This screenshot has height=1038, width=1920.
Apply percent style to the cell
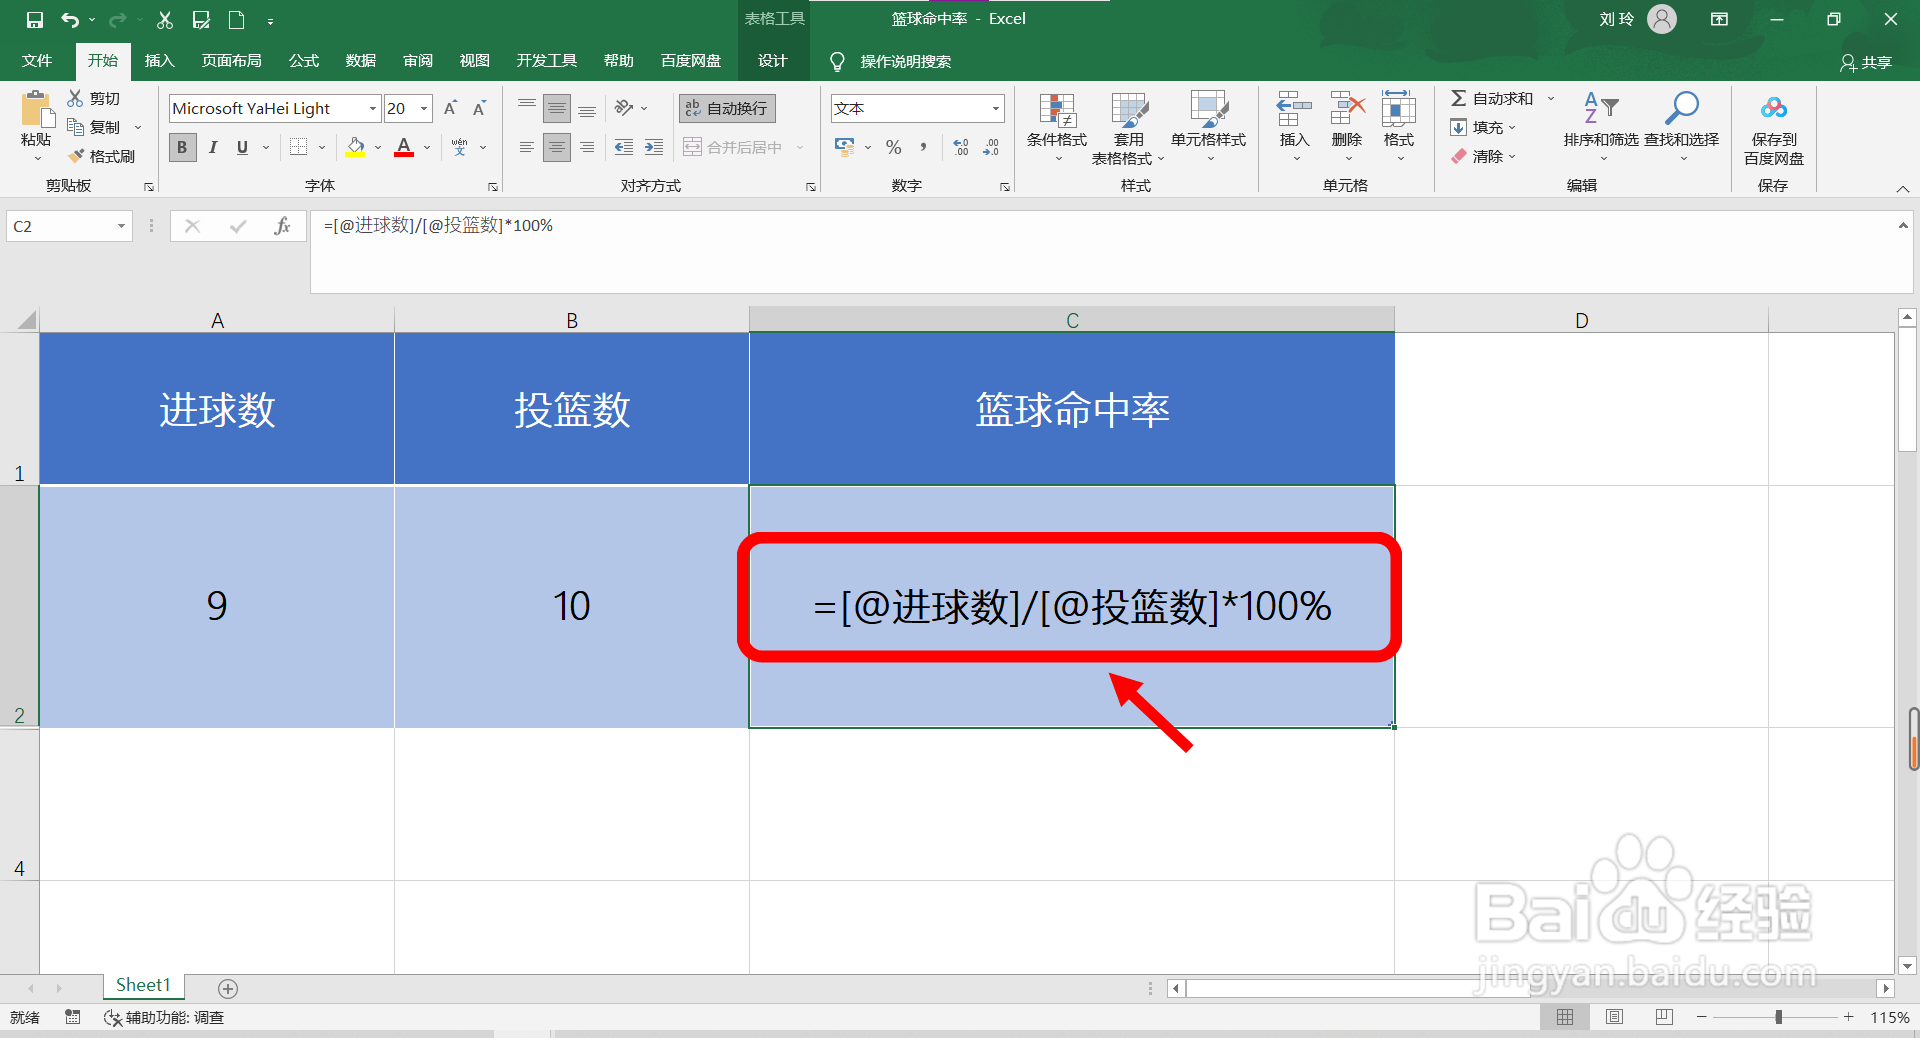[893, 147]
